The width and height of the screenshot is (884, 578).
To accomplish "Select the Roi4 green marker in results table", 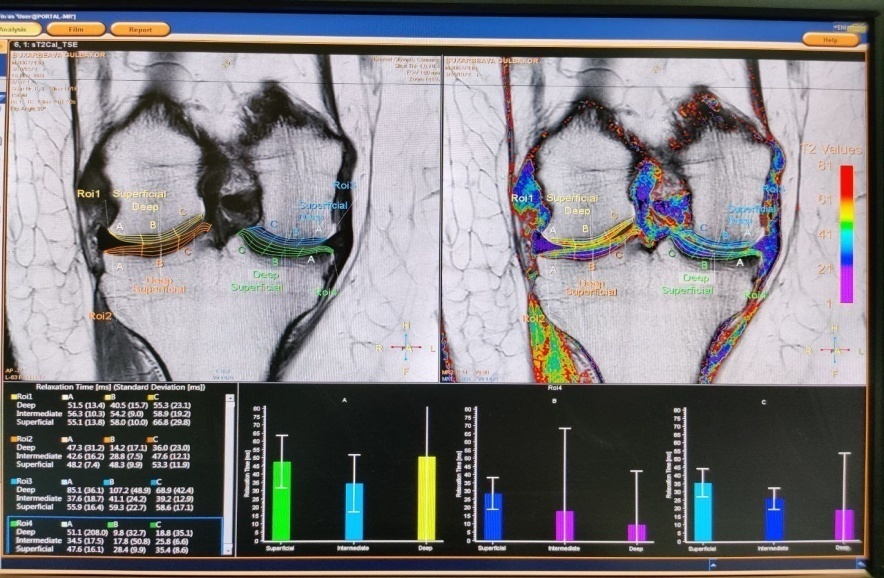I will point(13,522).
